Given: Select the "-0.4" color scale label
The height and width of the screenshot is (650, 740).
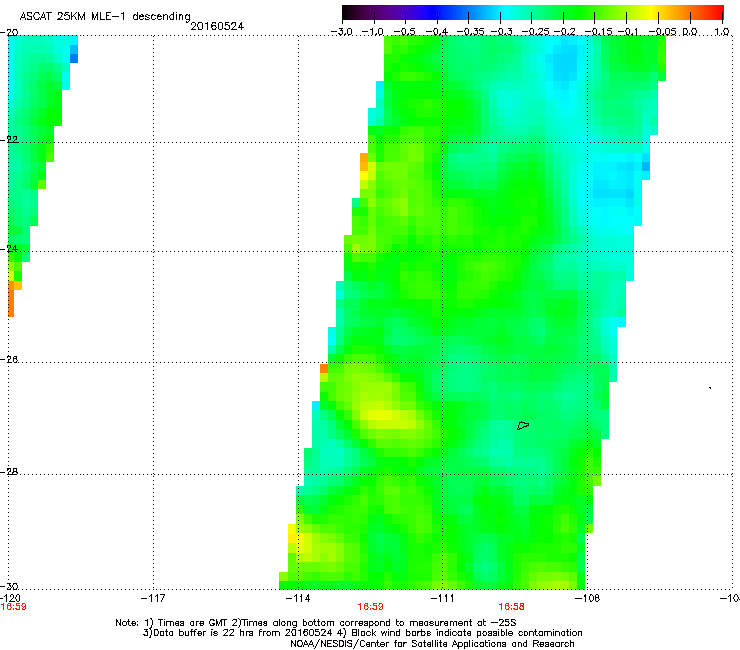Looking at the screenshot, I should coord(437,32).
